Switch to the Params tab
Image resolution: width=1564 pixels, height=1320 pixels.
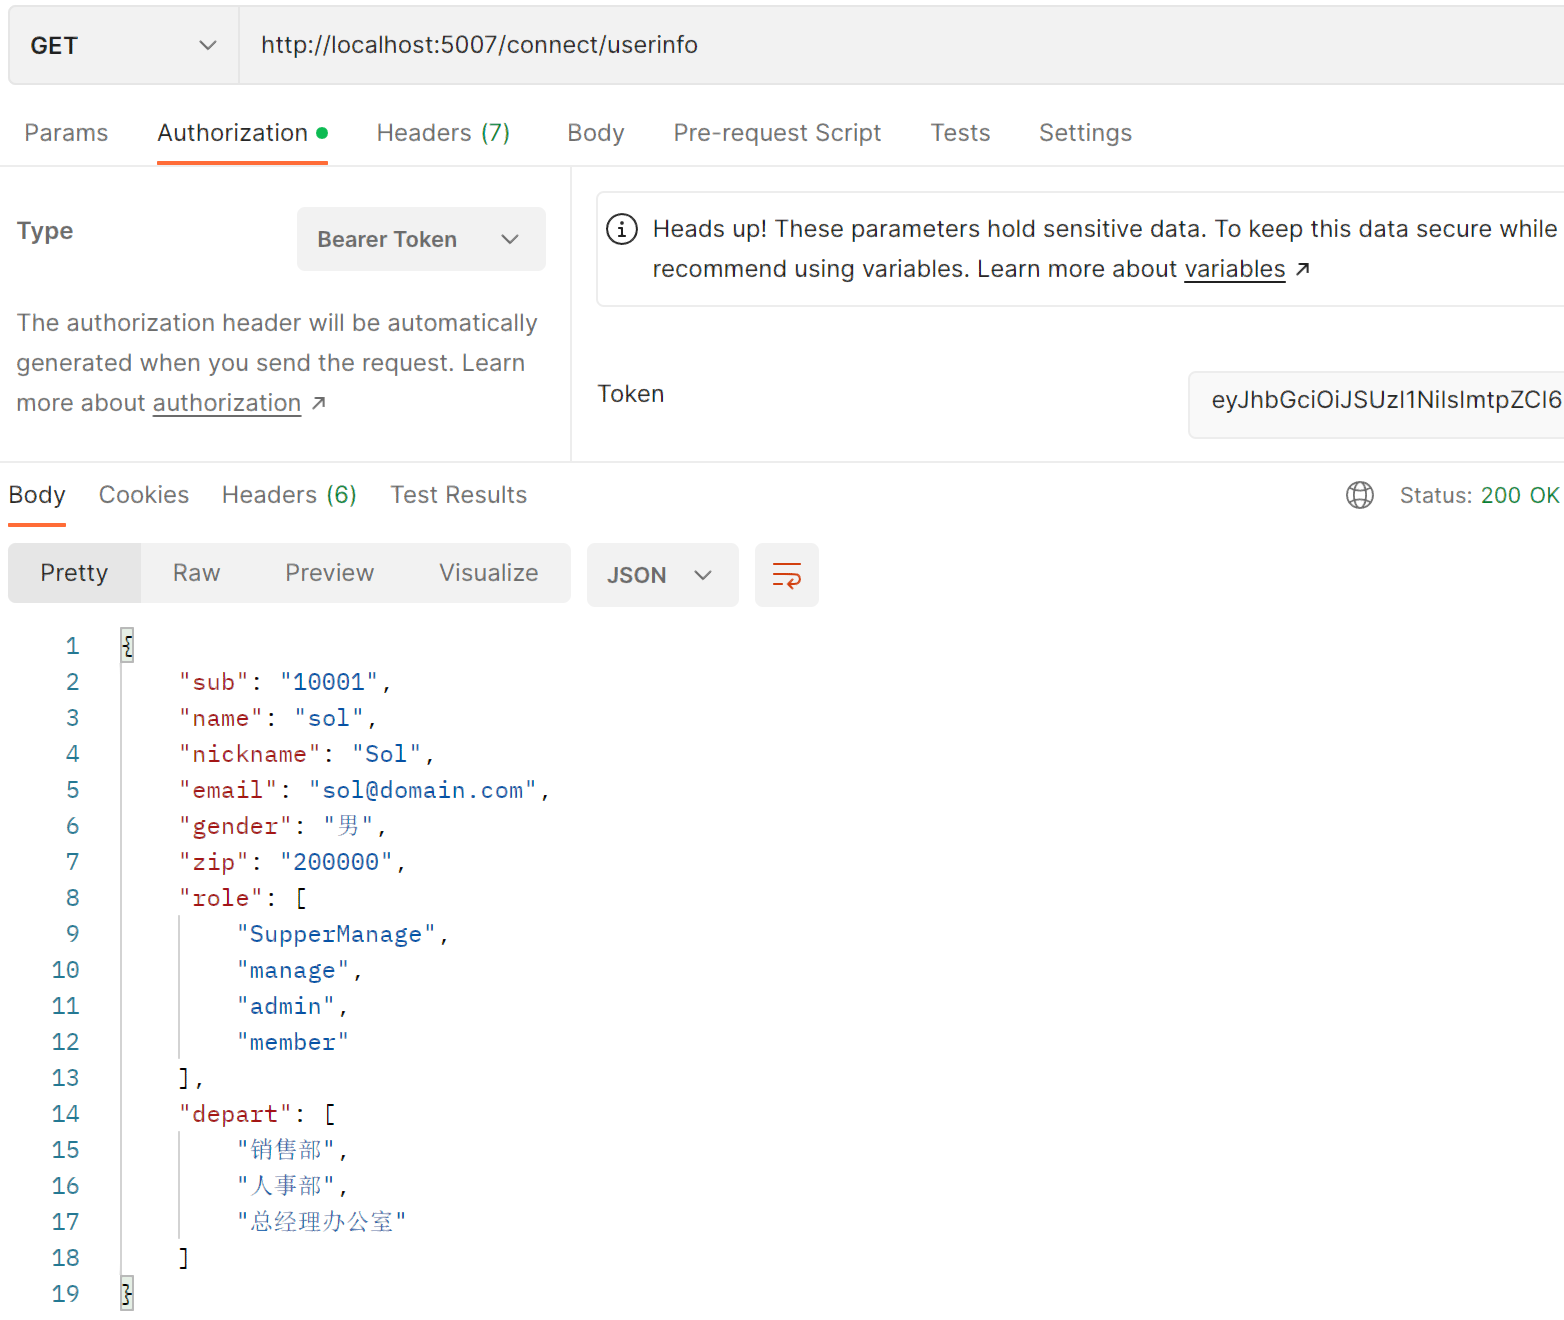point(66,133)
